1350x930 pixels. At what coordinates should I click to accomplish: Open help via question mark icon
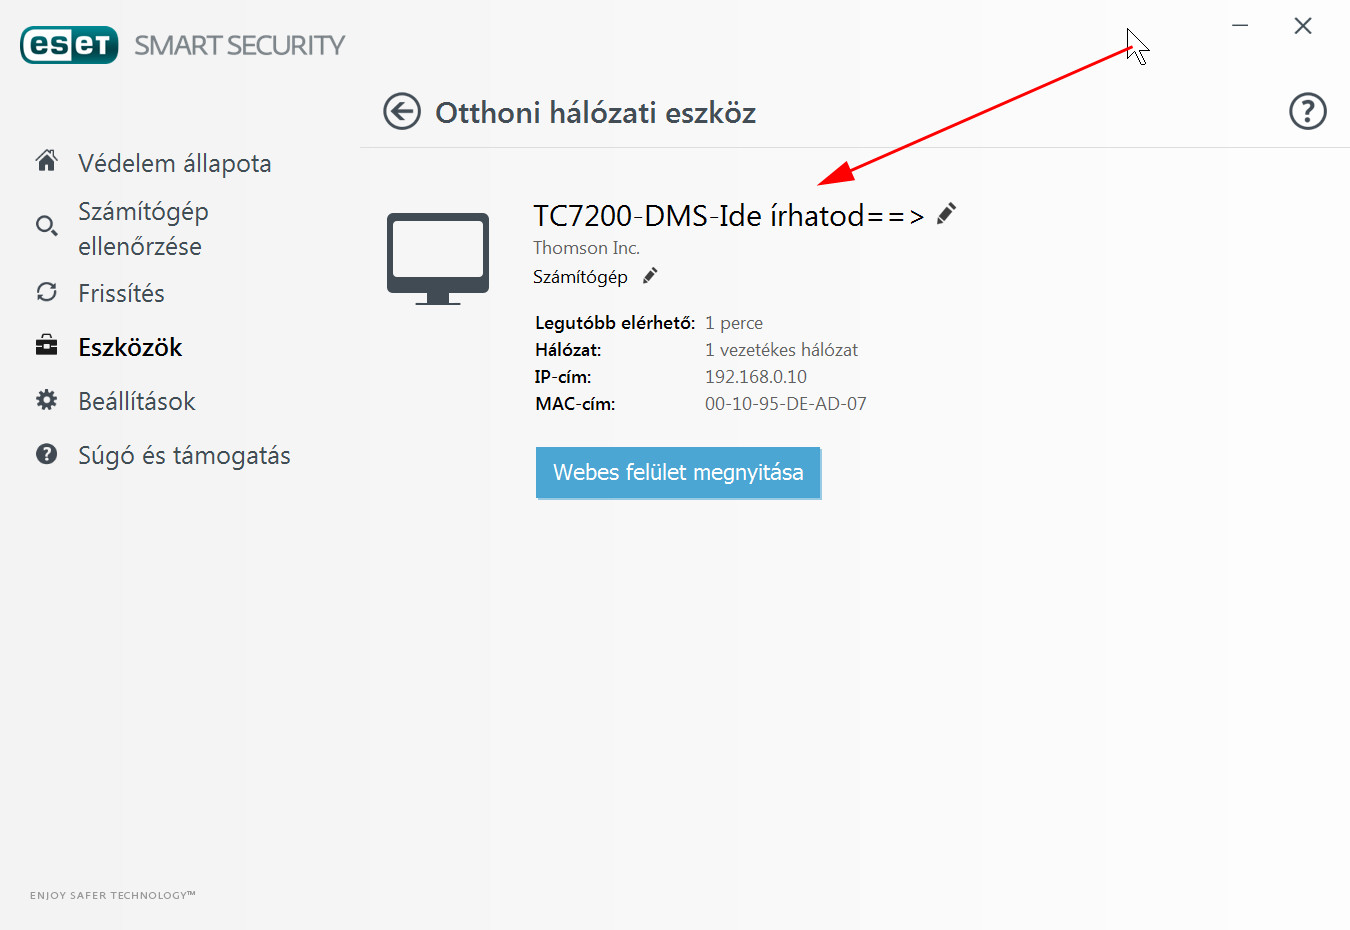point(1307,111)
